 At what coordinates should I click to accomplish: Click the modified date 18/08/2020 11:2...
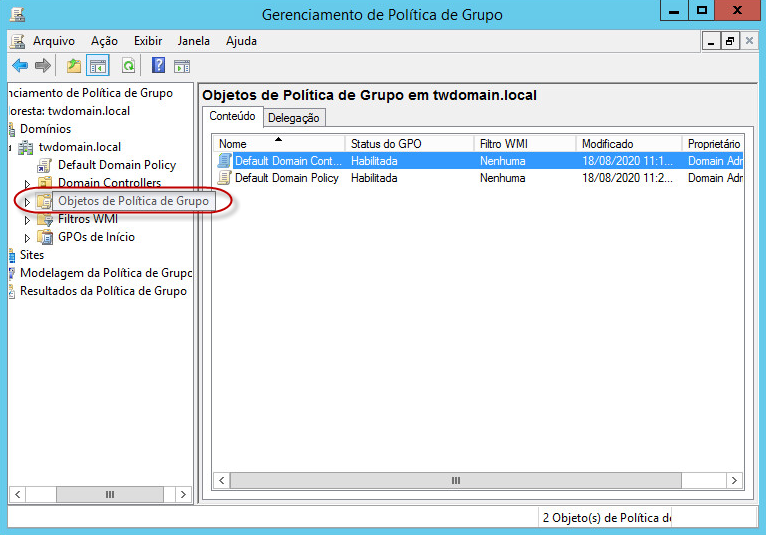coord(627,178)
